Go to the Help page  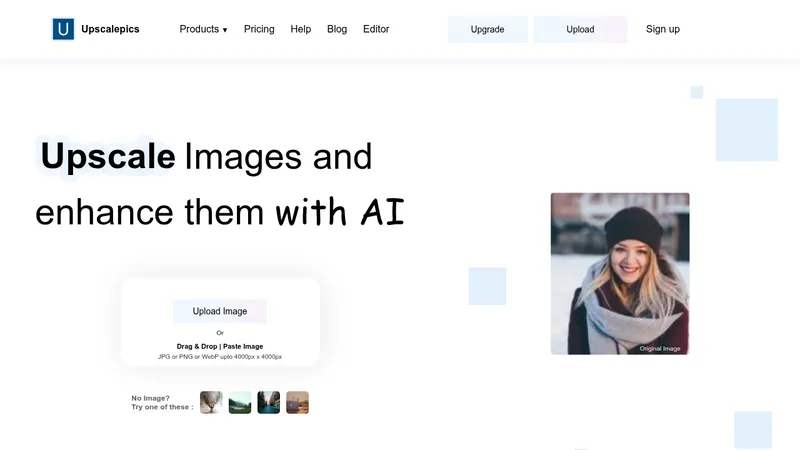pyautogui.click(x=301, y=29)
